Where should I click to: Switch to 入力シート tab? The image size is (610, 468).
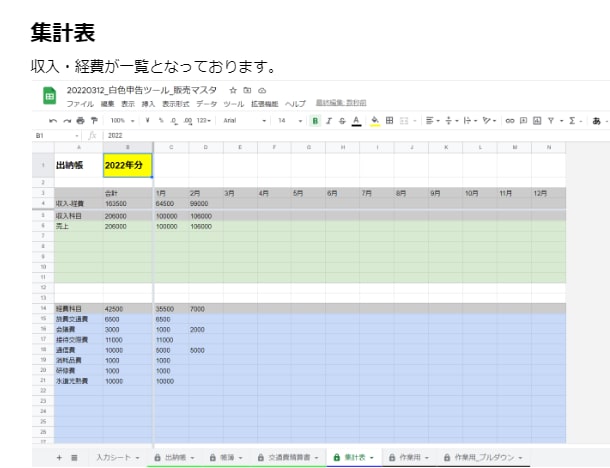click(x=118, y=457)
